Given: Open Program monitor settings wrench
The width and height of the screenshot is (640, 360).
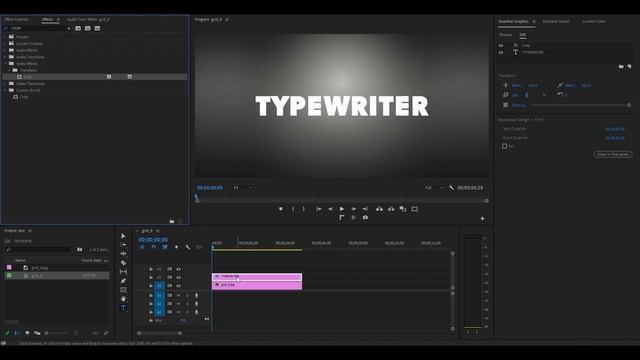Looking at the screenshot, I should point(451,188).
